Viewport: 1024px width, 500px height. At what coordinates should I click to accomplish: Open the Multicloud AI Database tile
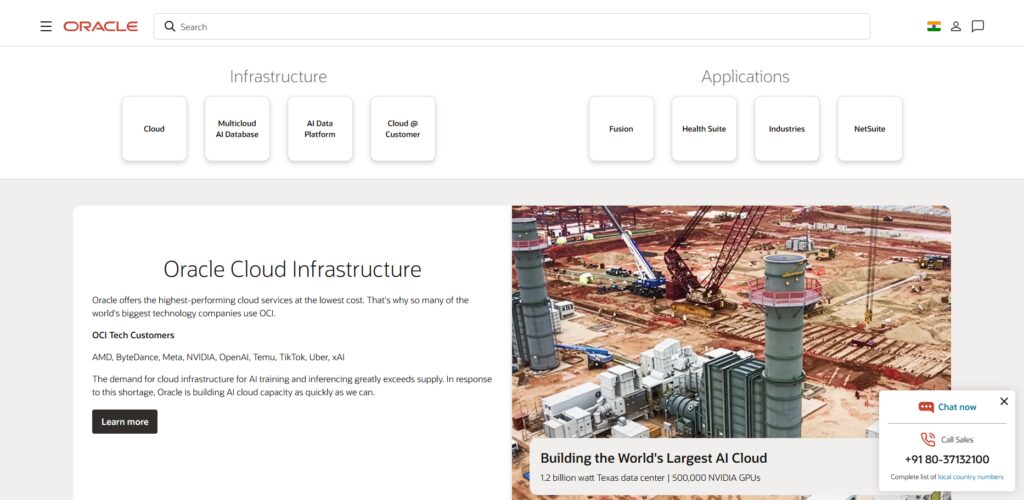click(237, 129)
